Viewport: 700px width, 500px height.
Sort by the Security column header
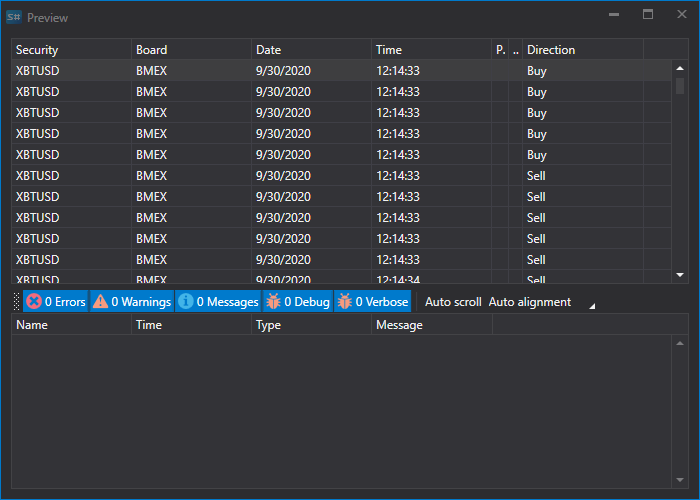click(71, 50)
